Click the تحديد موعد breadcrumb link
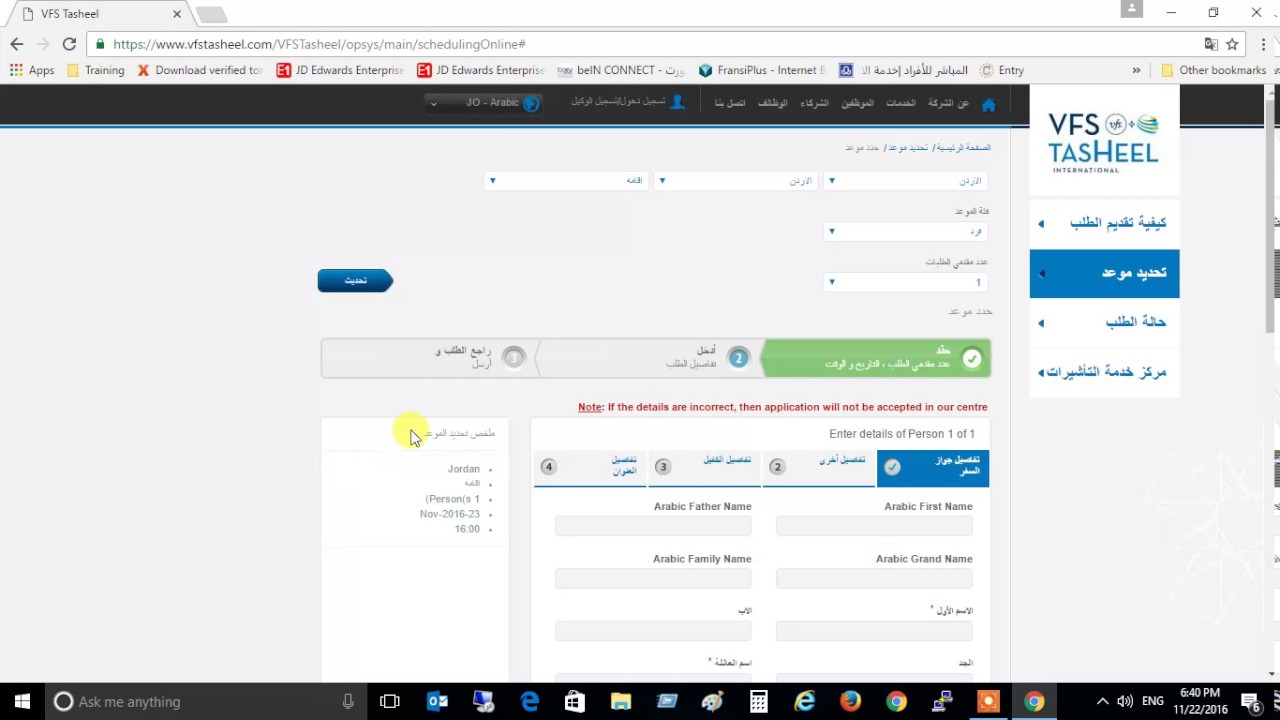Image resolution: width=1280 pixels, height=720 pixels. coord(908,148)
